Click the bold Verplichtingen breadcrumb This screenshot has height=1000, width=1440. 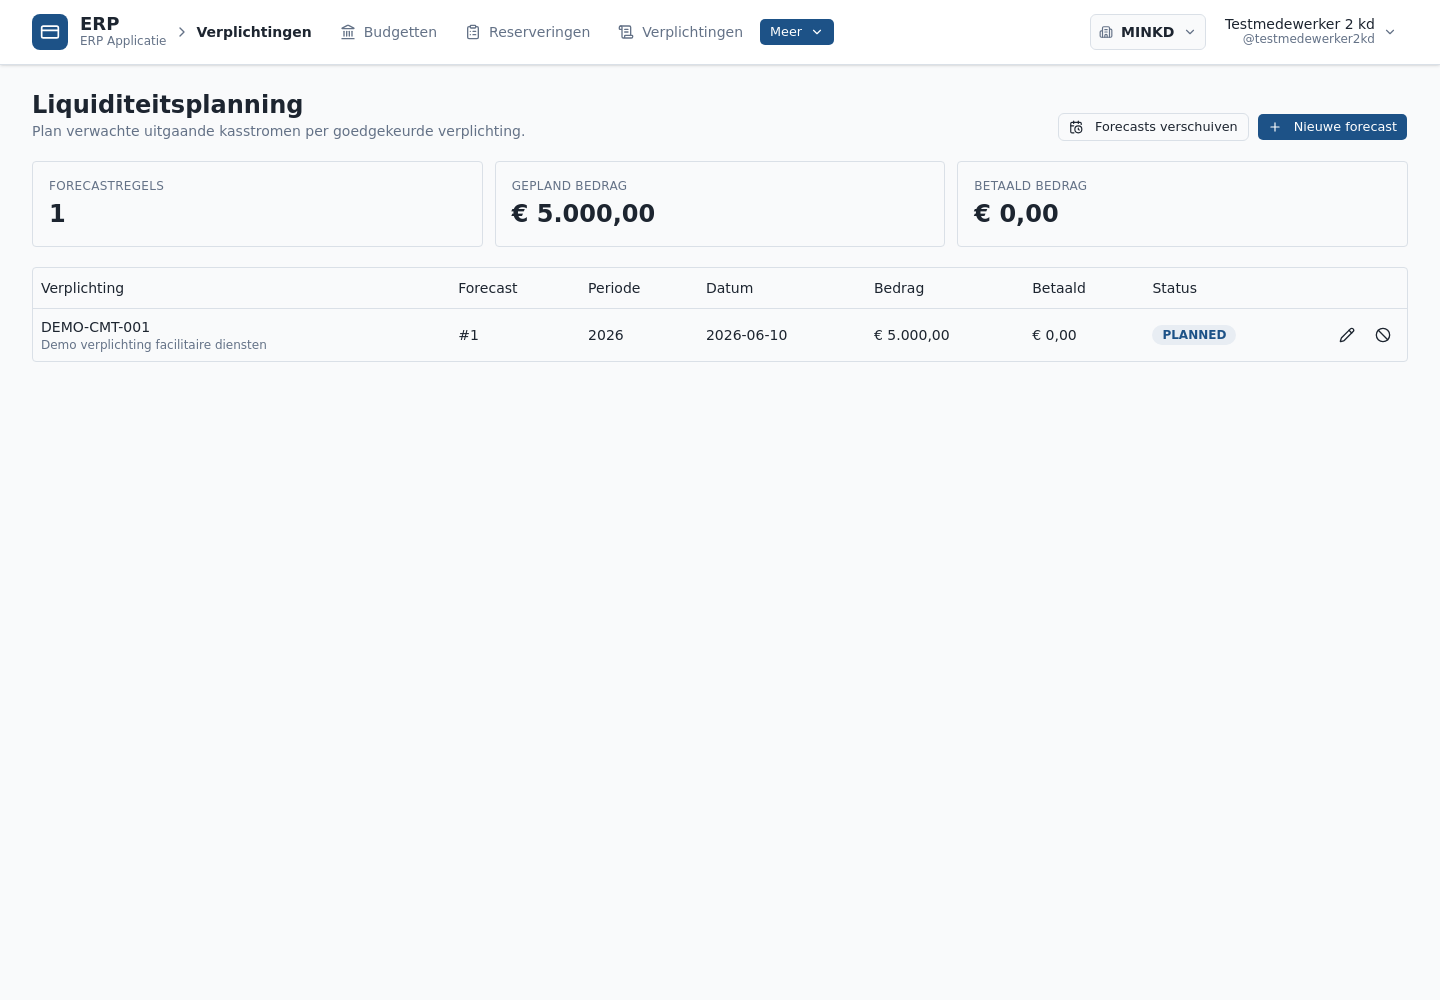pyautogui.click(x=254, y=32)
